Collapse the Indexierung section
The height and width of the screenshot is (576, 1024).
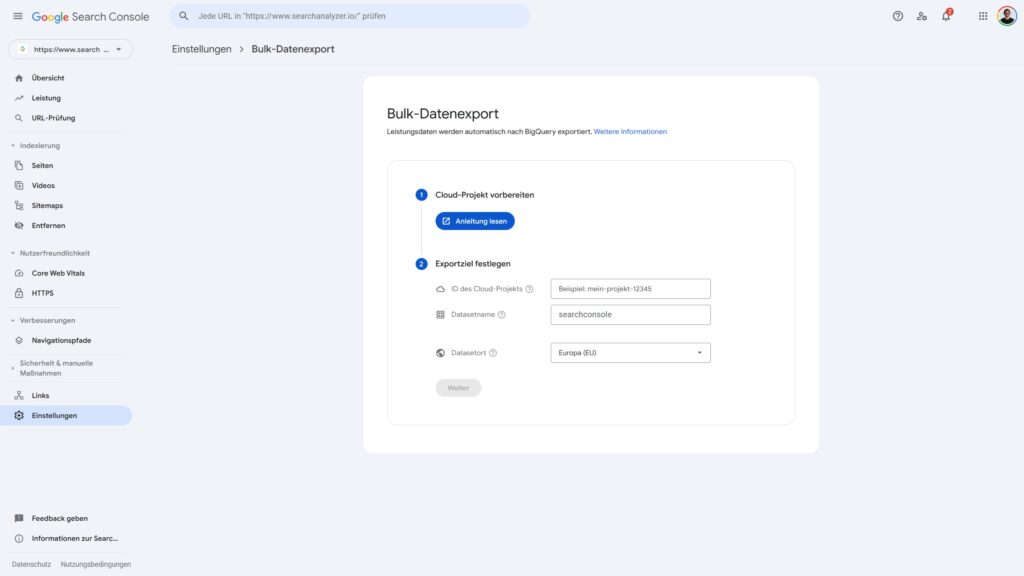click(13, 146)
